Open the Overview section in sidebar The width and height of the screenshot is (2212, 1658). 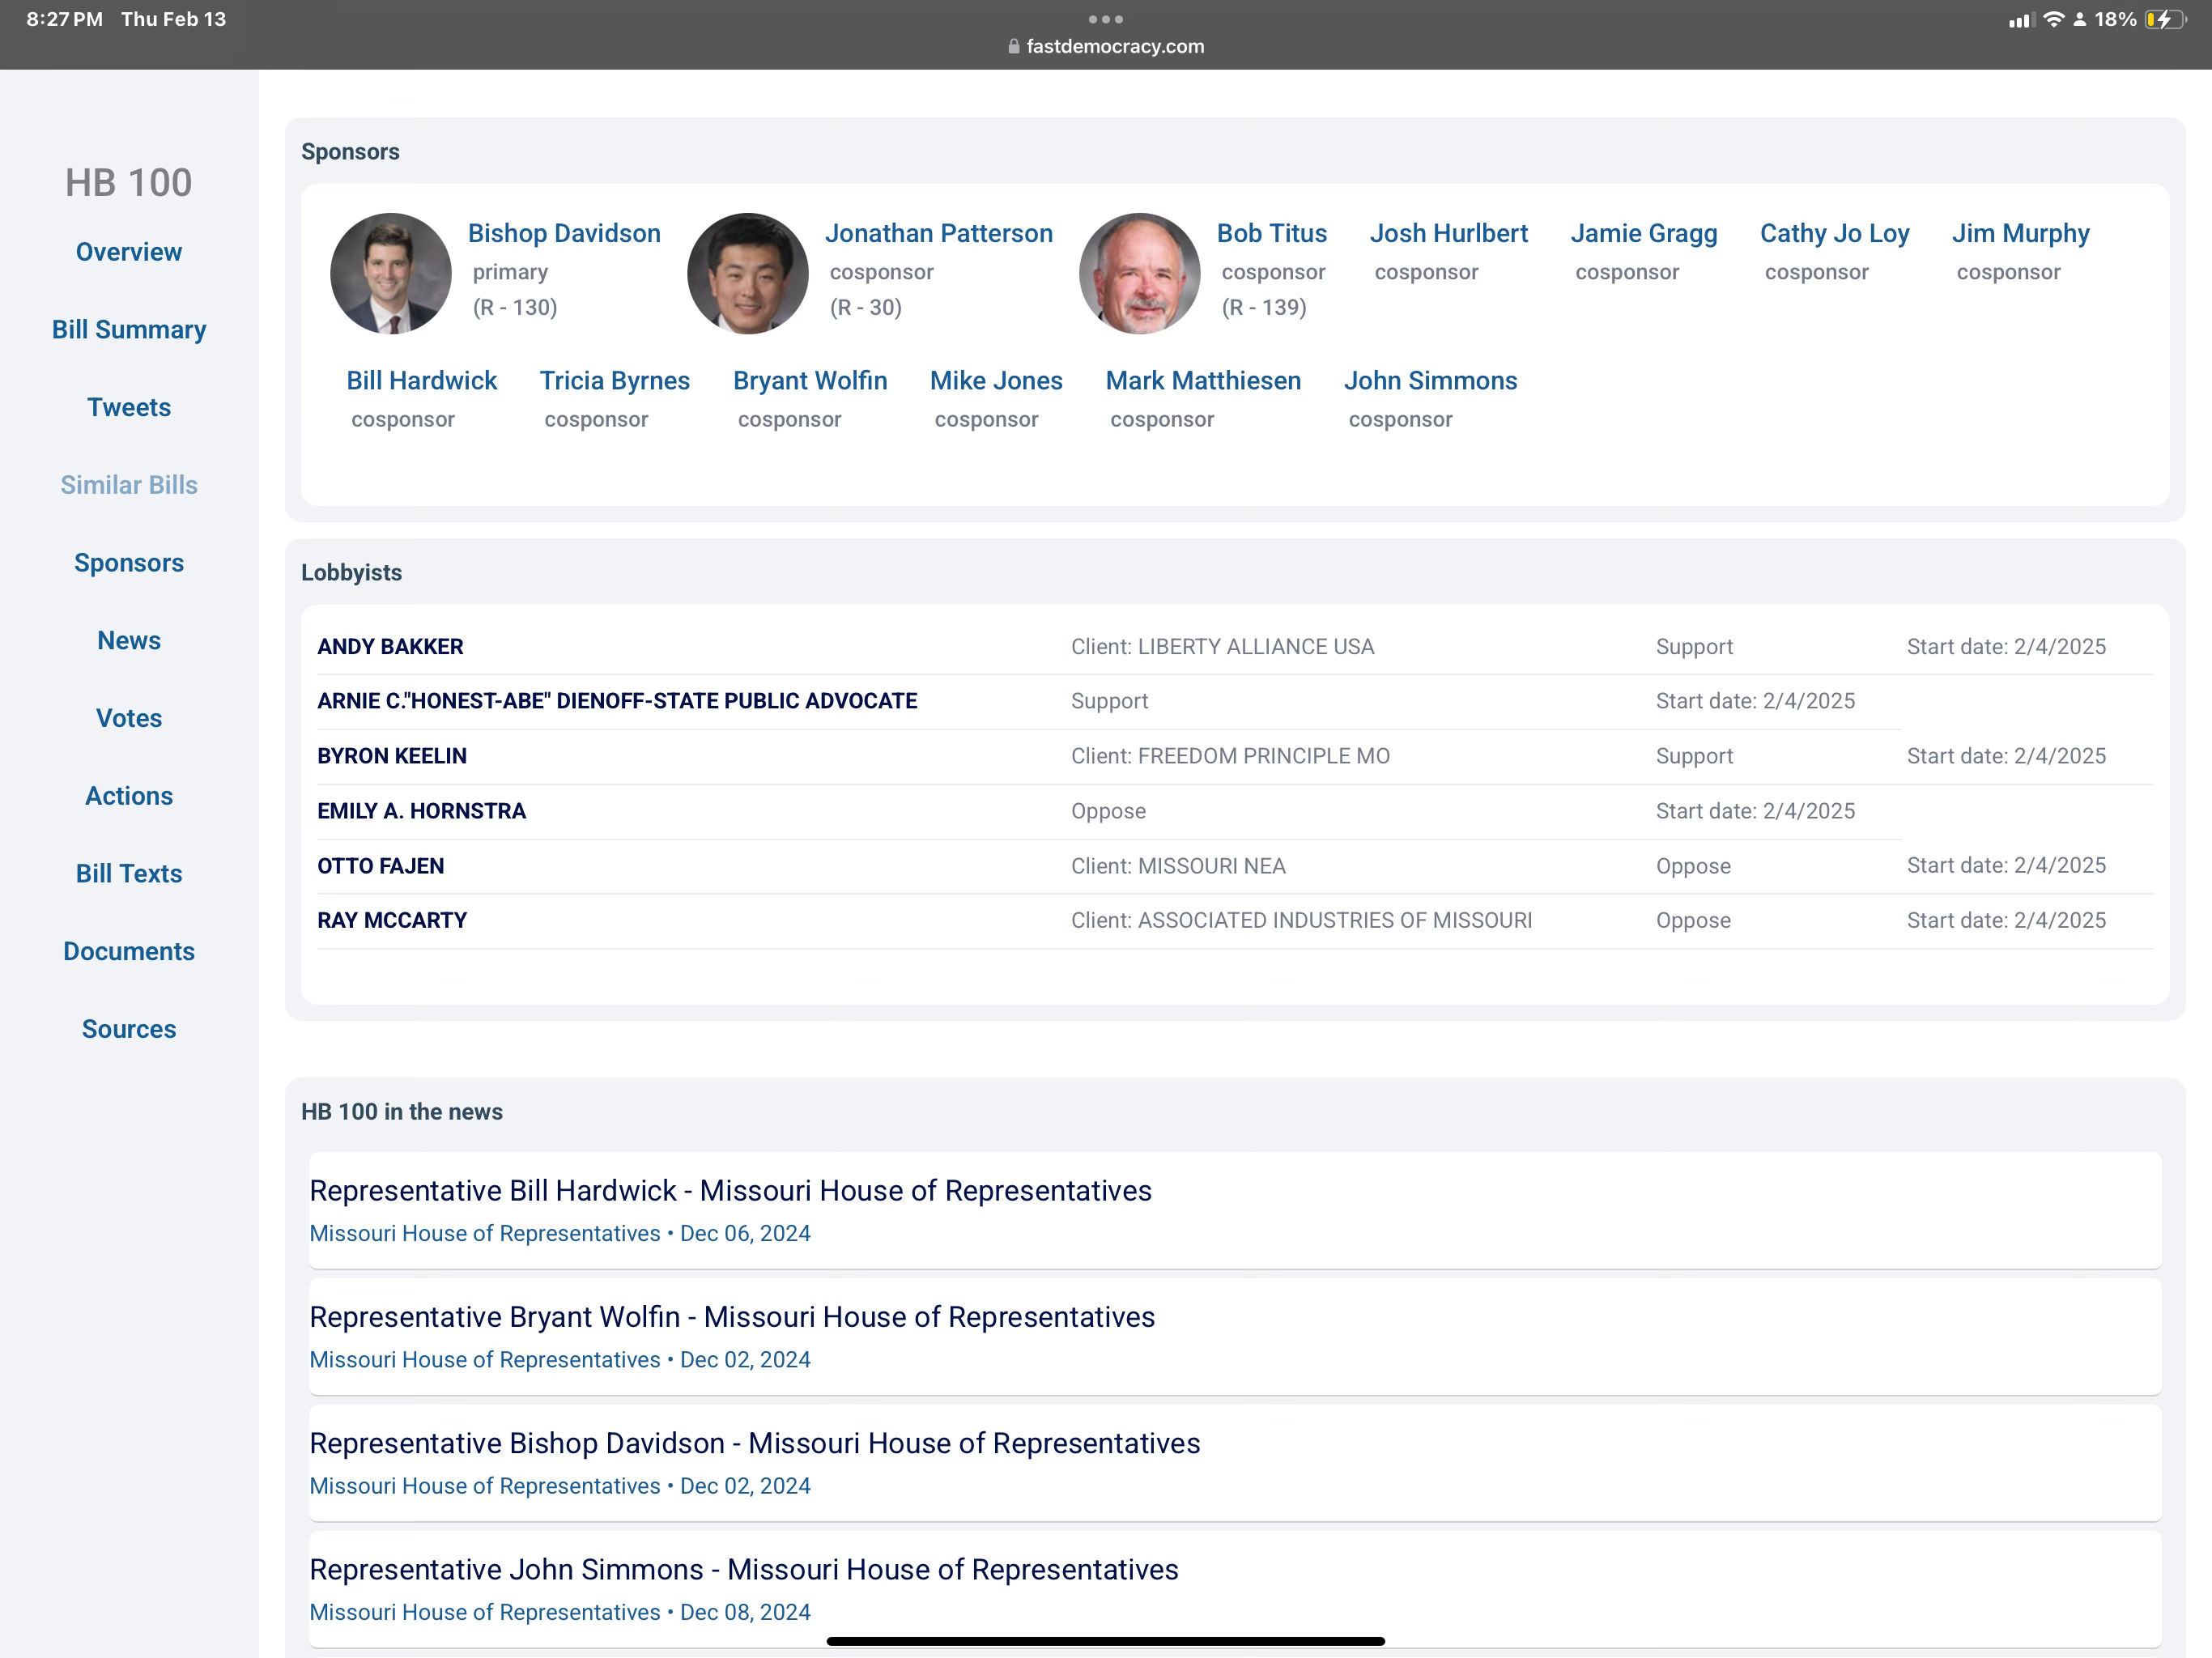[x=129, y=252]
